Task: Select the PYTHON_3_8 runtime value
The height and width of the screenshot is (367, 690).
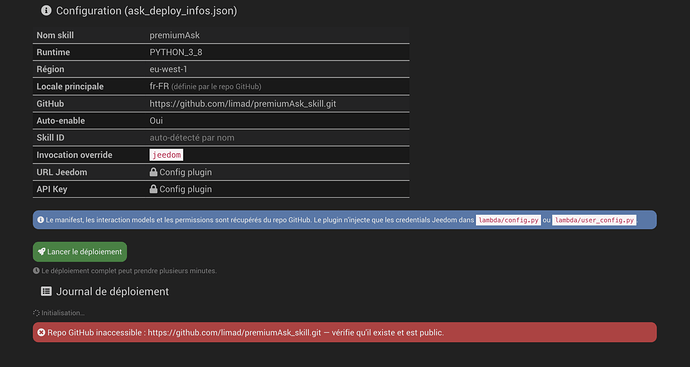Action: coord(176,52)
